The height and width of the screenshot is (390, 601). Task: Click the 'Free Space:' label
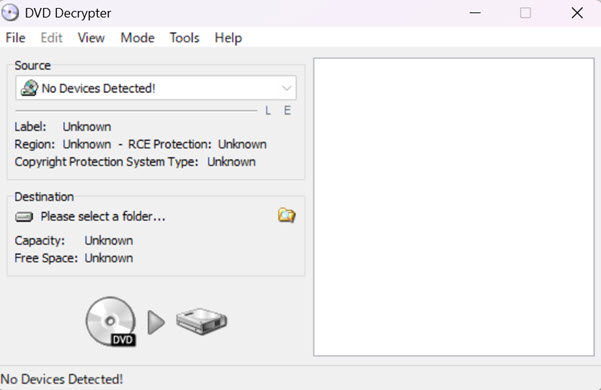click(x=46, y=258)
